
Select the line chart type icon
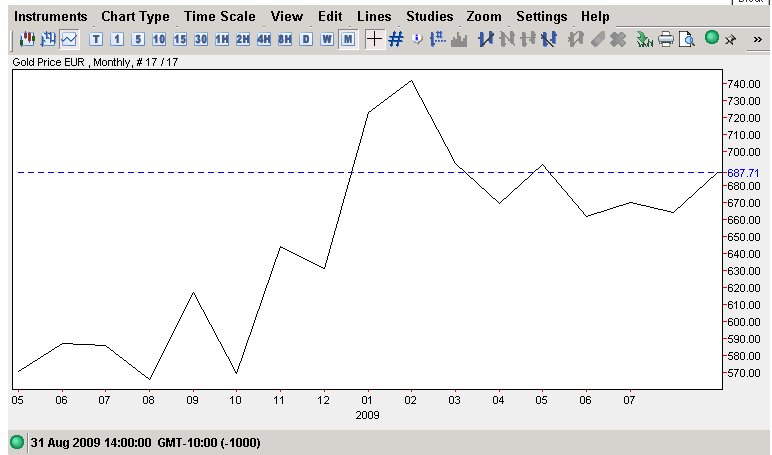tap(69, 39)
